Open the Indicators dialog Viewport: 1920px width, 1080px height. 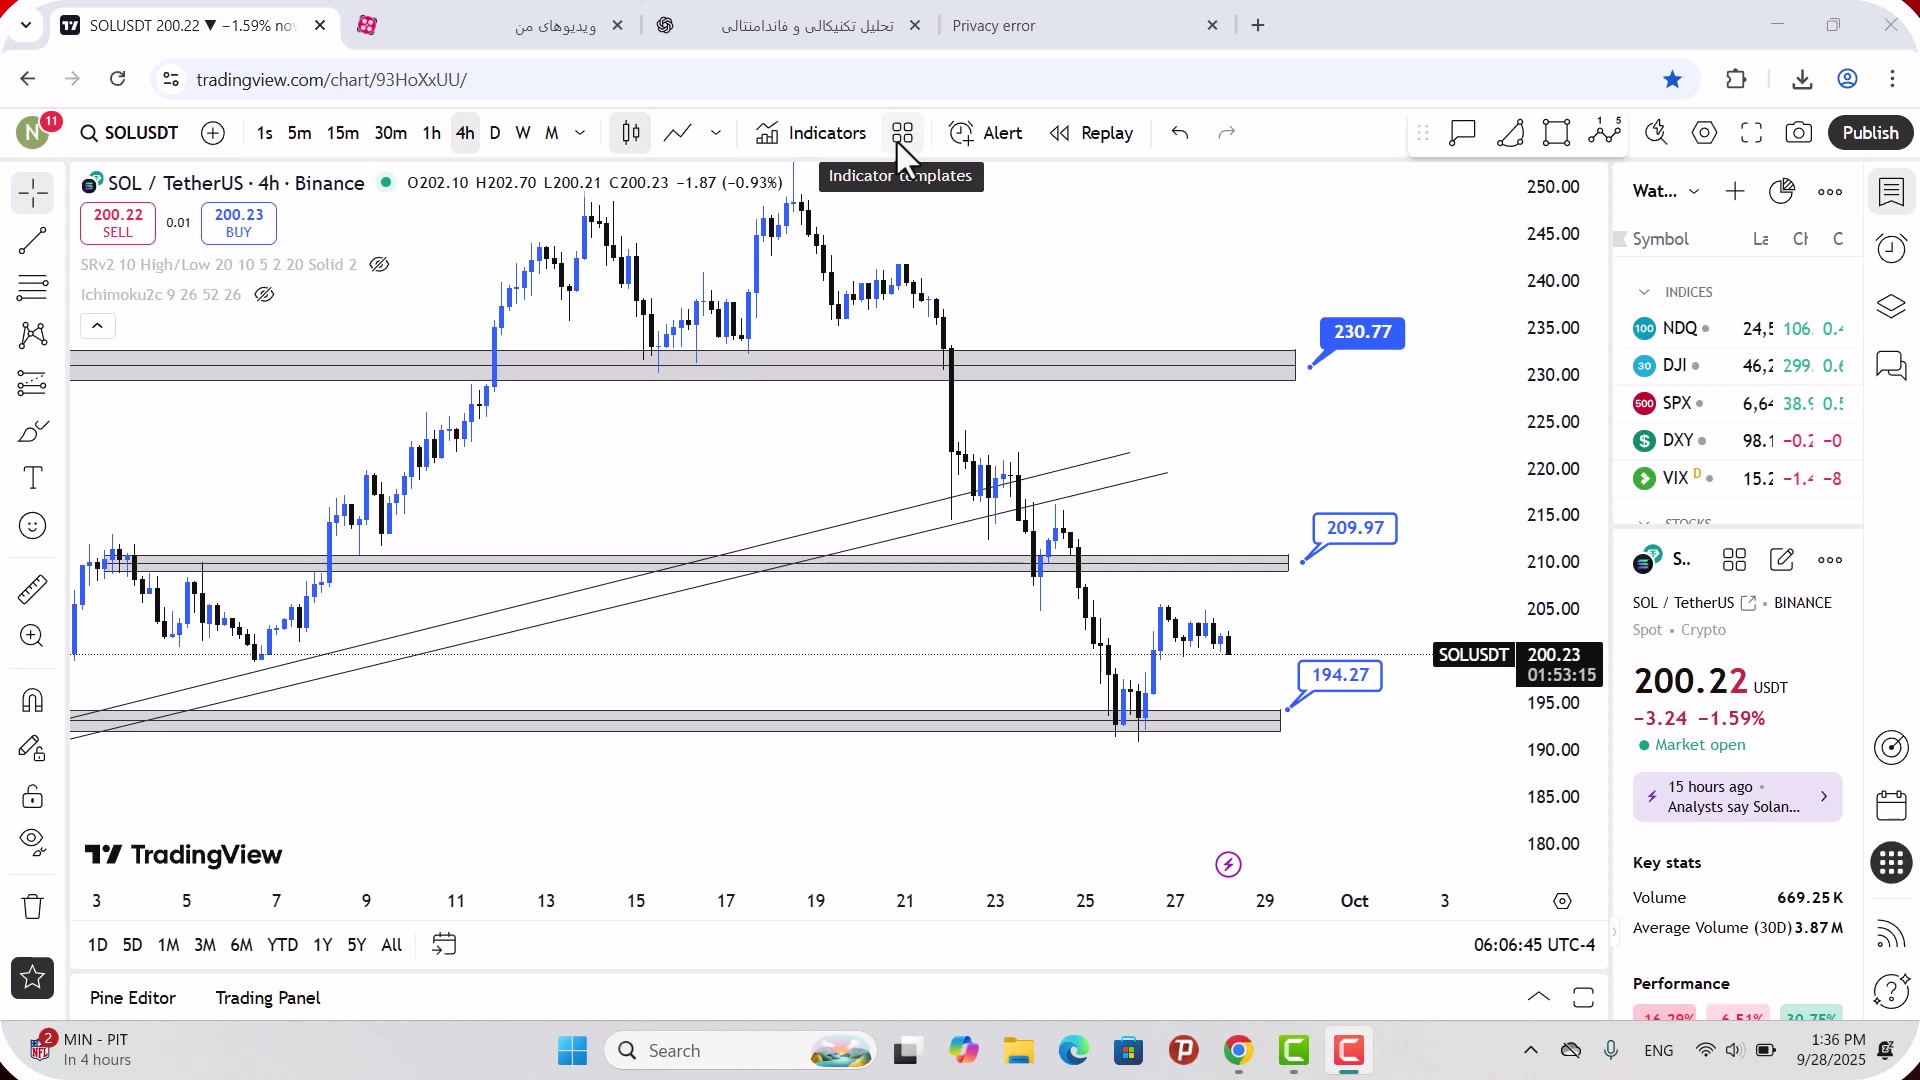click(811, 133)
